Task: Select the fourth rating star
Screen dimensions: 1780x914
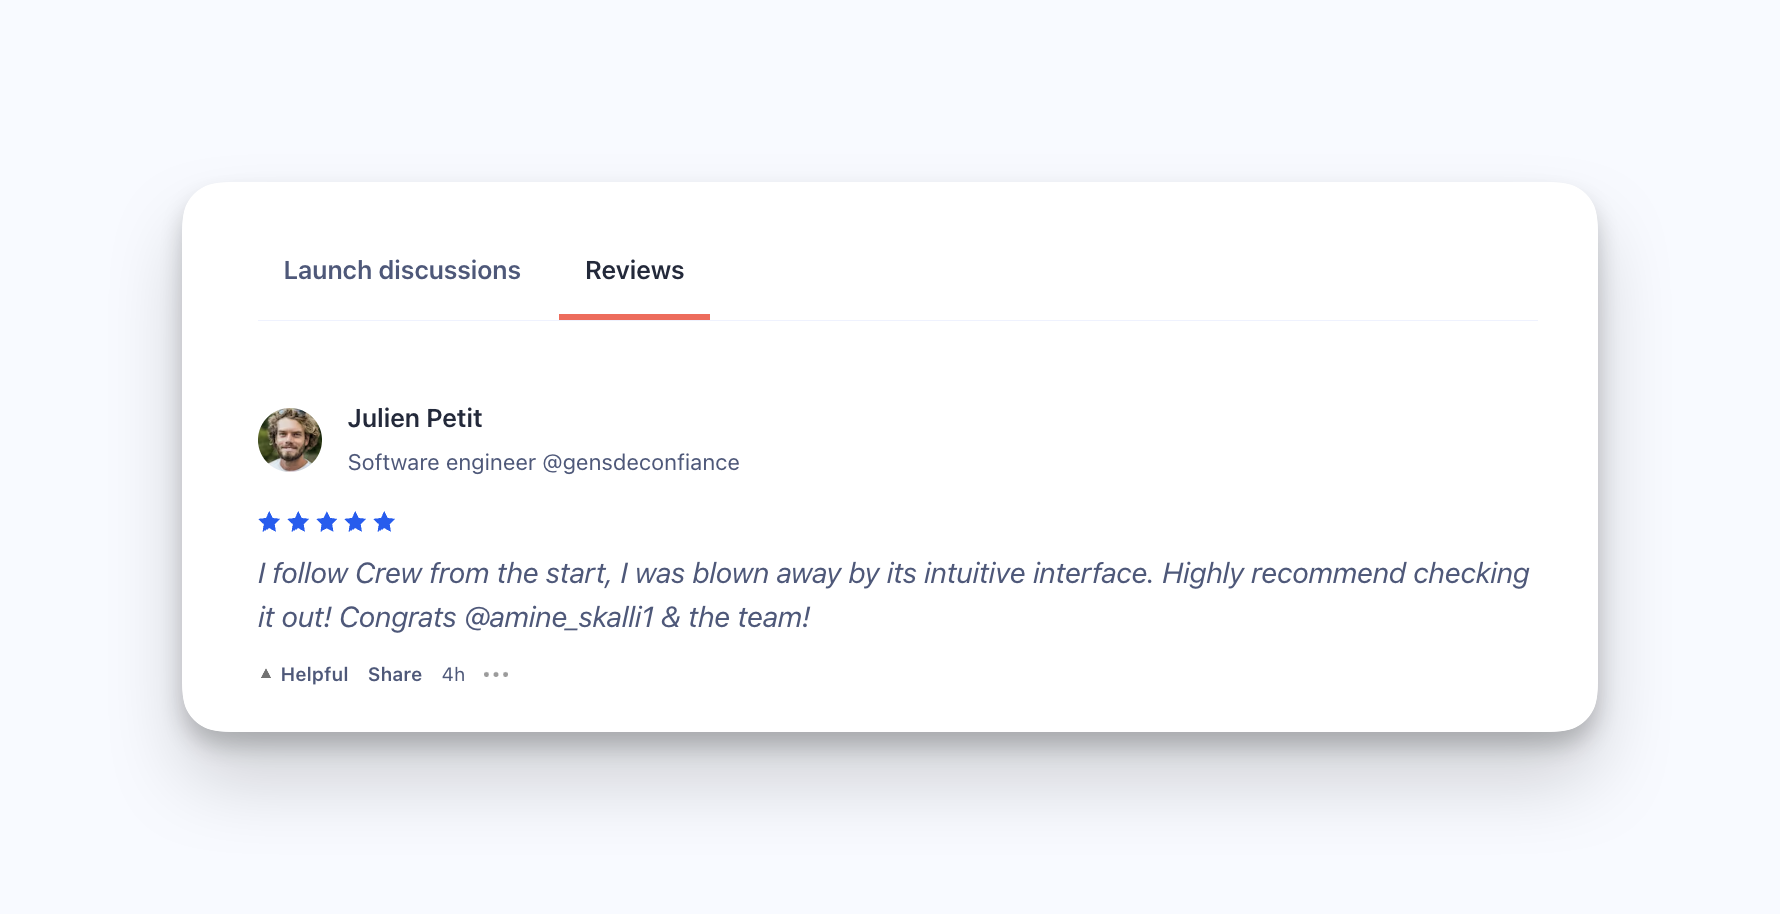Action: (354, 521)
